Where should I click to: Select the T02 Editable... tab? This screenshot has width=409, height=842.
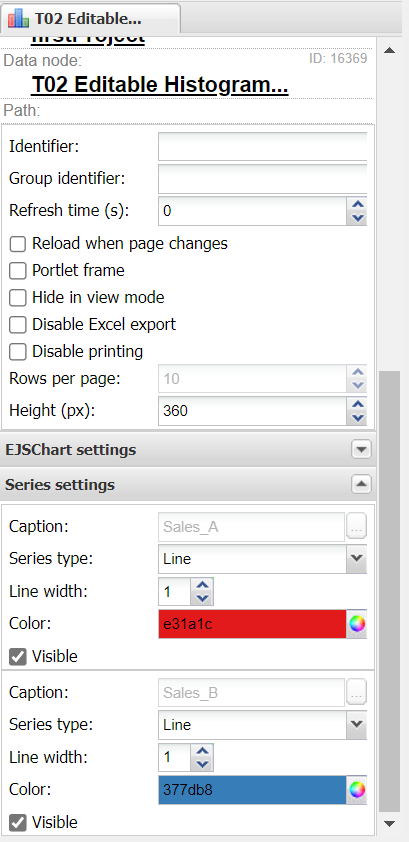[90, 19]
